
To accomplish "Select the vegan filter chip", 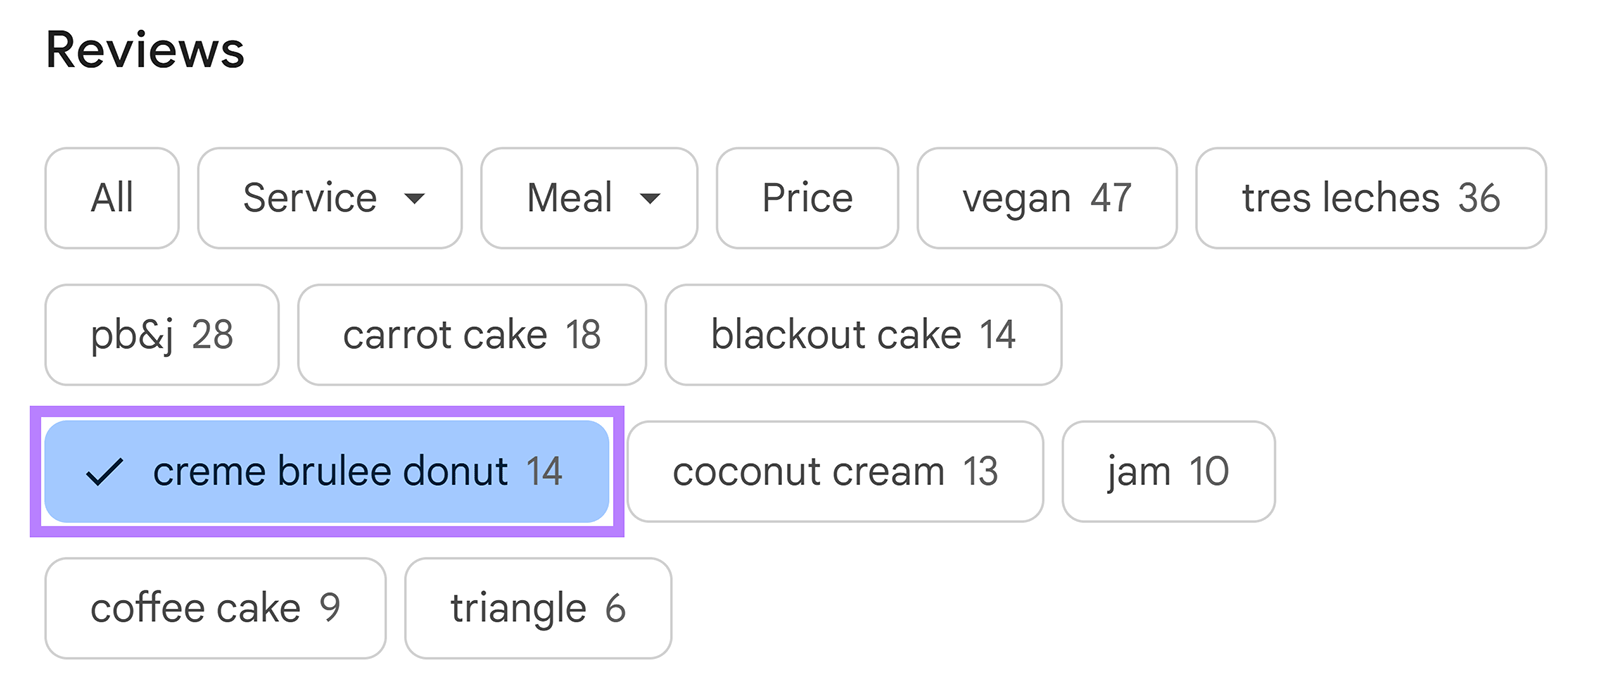I will coord(1046,197).
